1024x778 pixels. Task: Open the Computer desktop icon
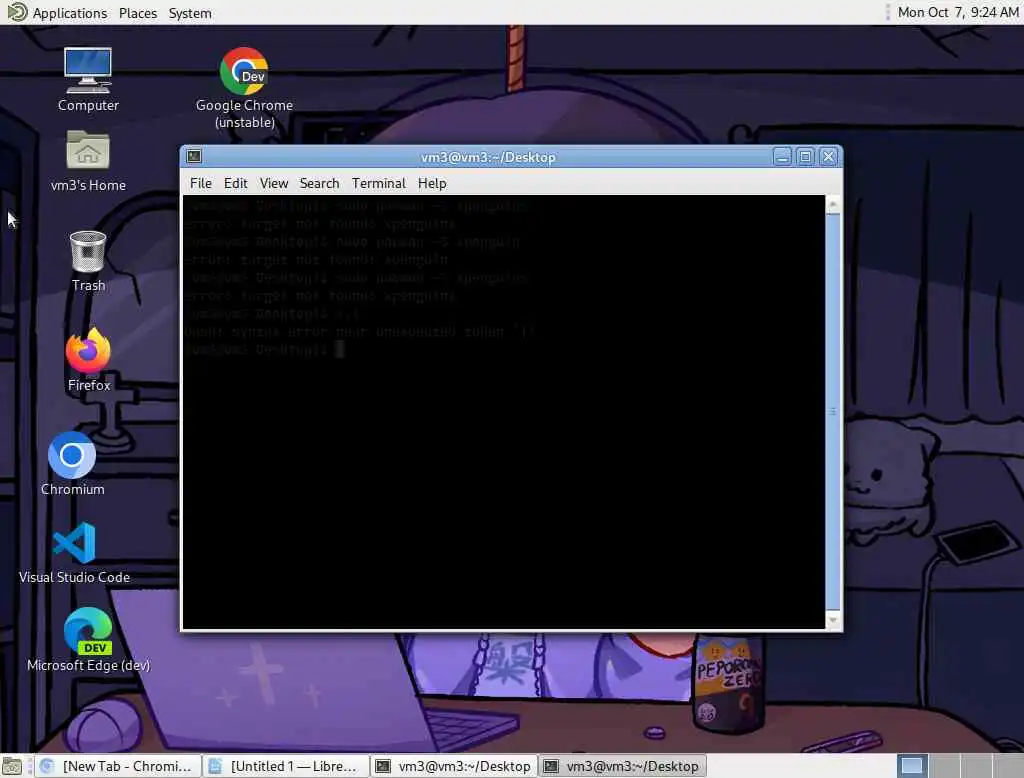tap(88, 78)
